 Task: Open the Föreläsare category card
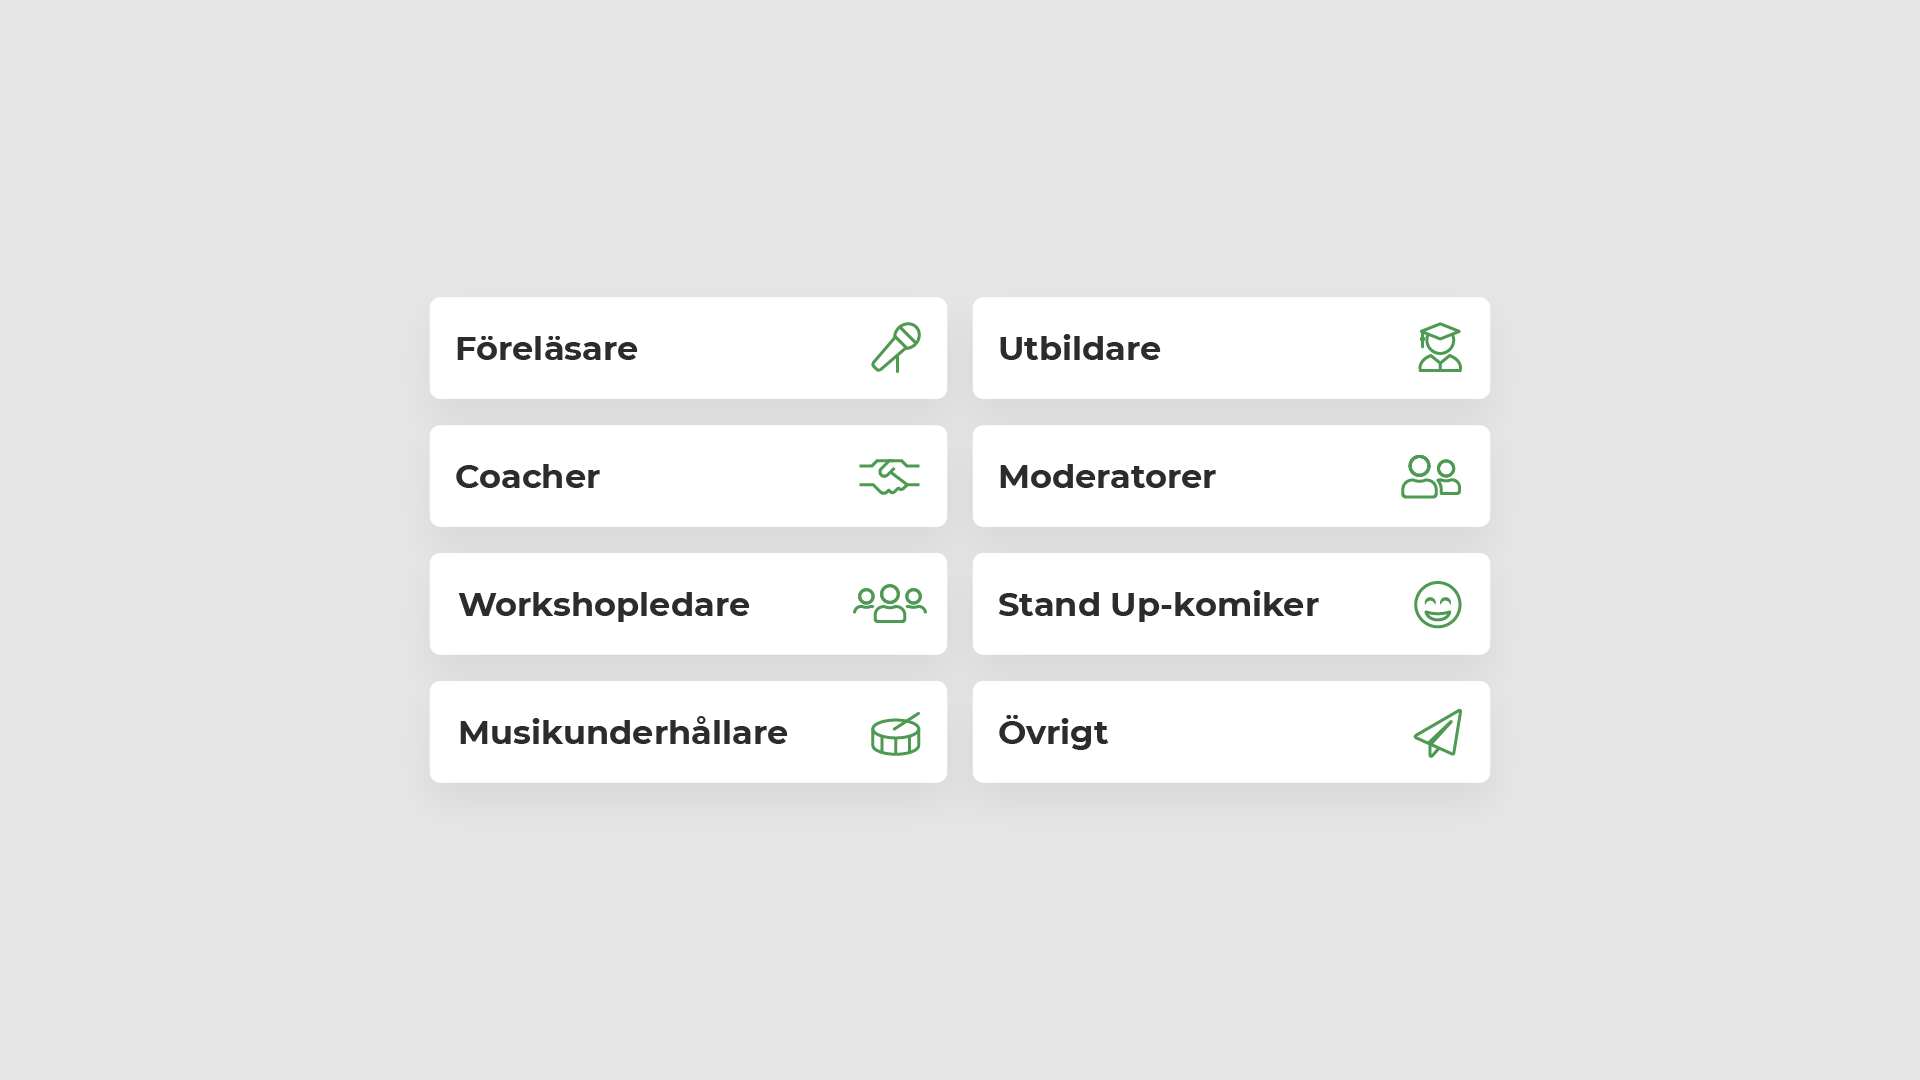point(688,348)
